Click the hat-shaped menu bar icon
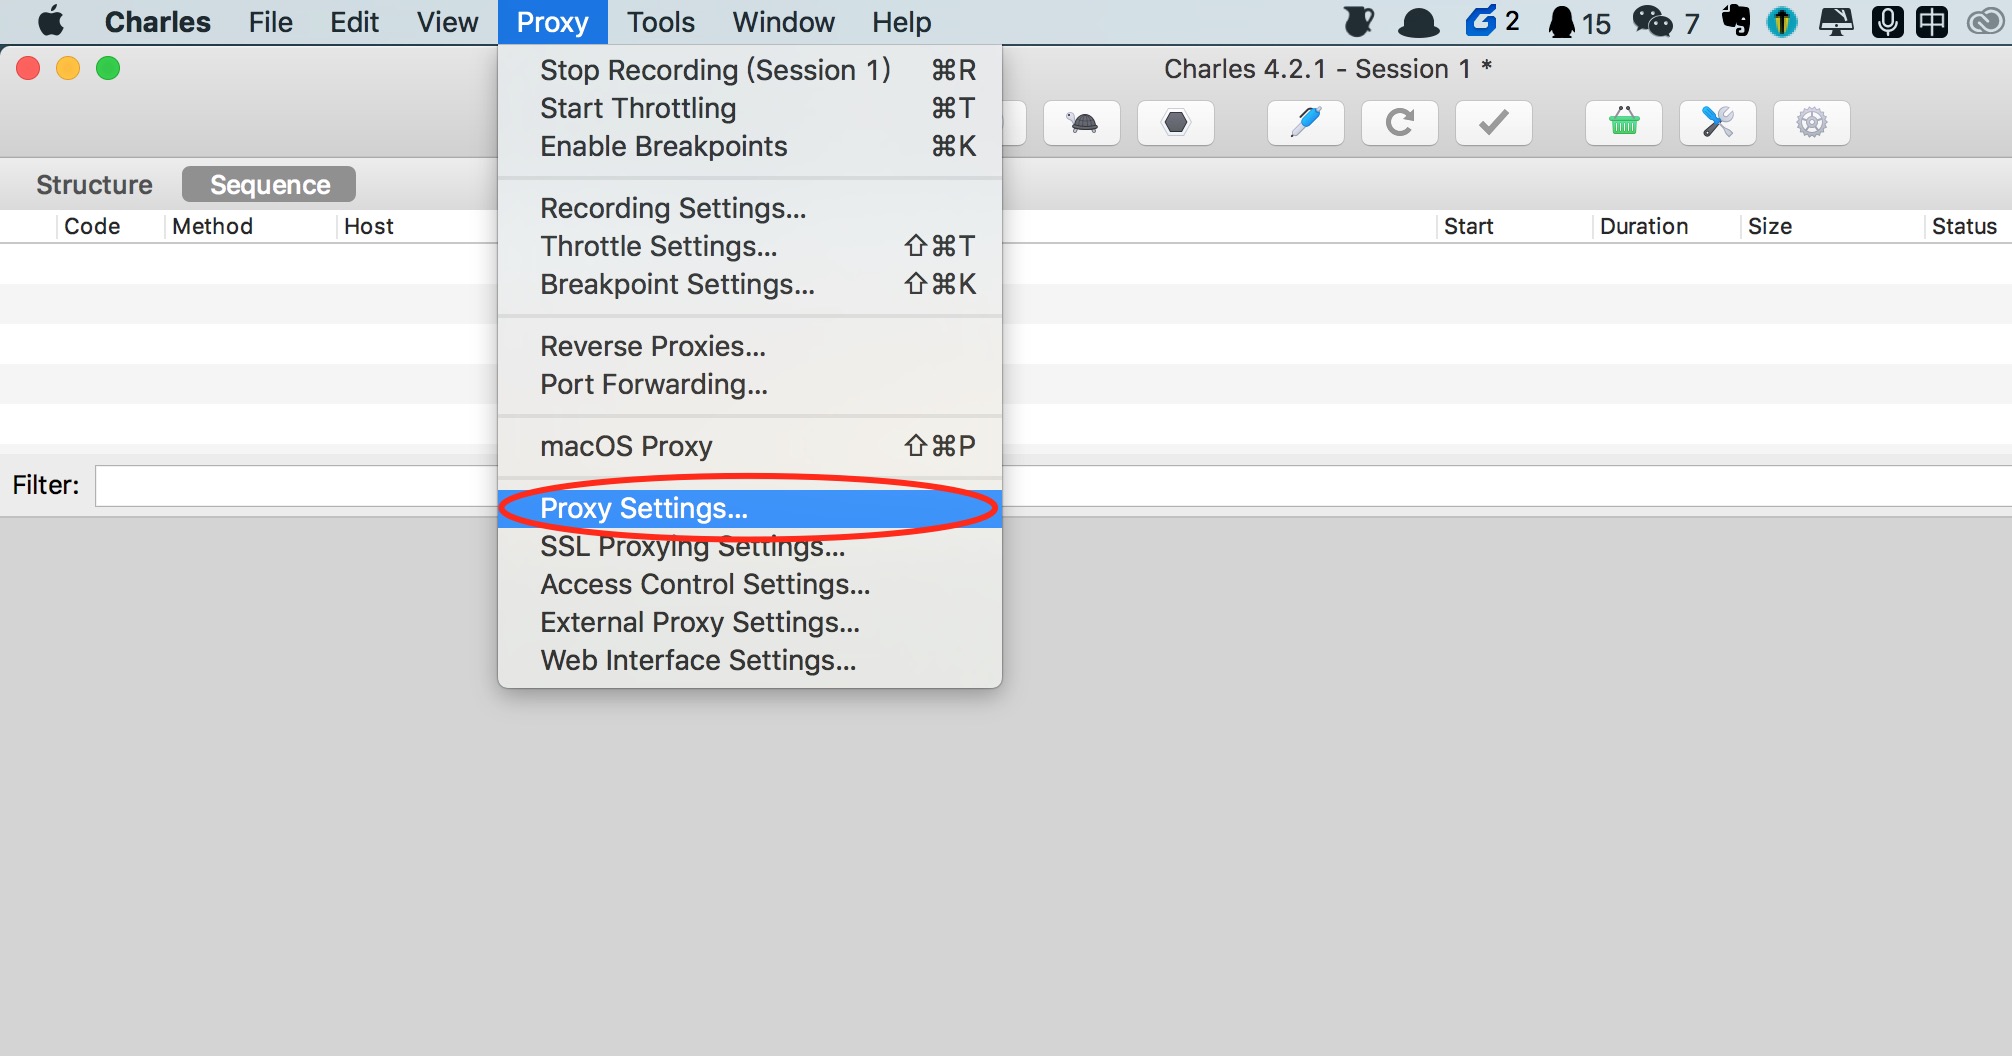 tap(1418, 22)
